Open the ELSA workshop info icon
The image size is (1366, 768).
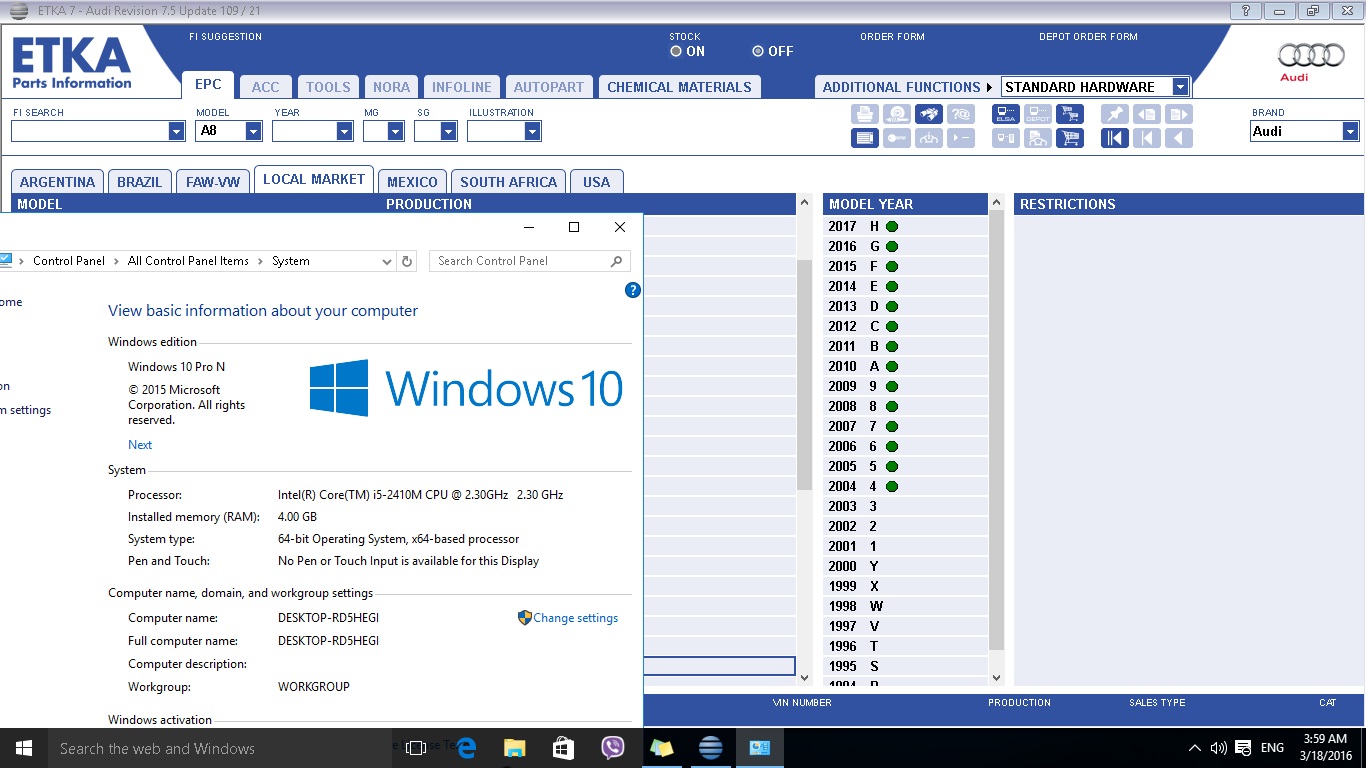click(1006, 115)
